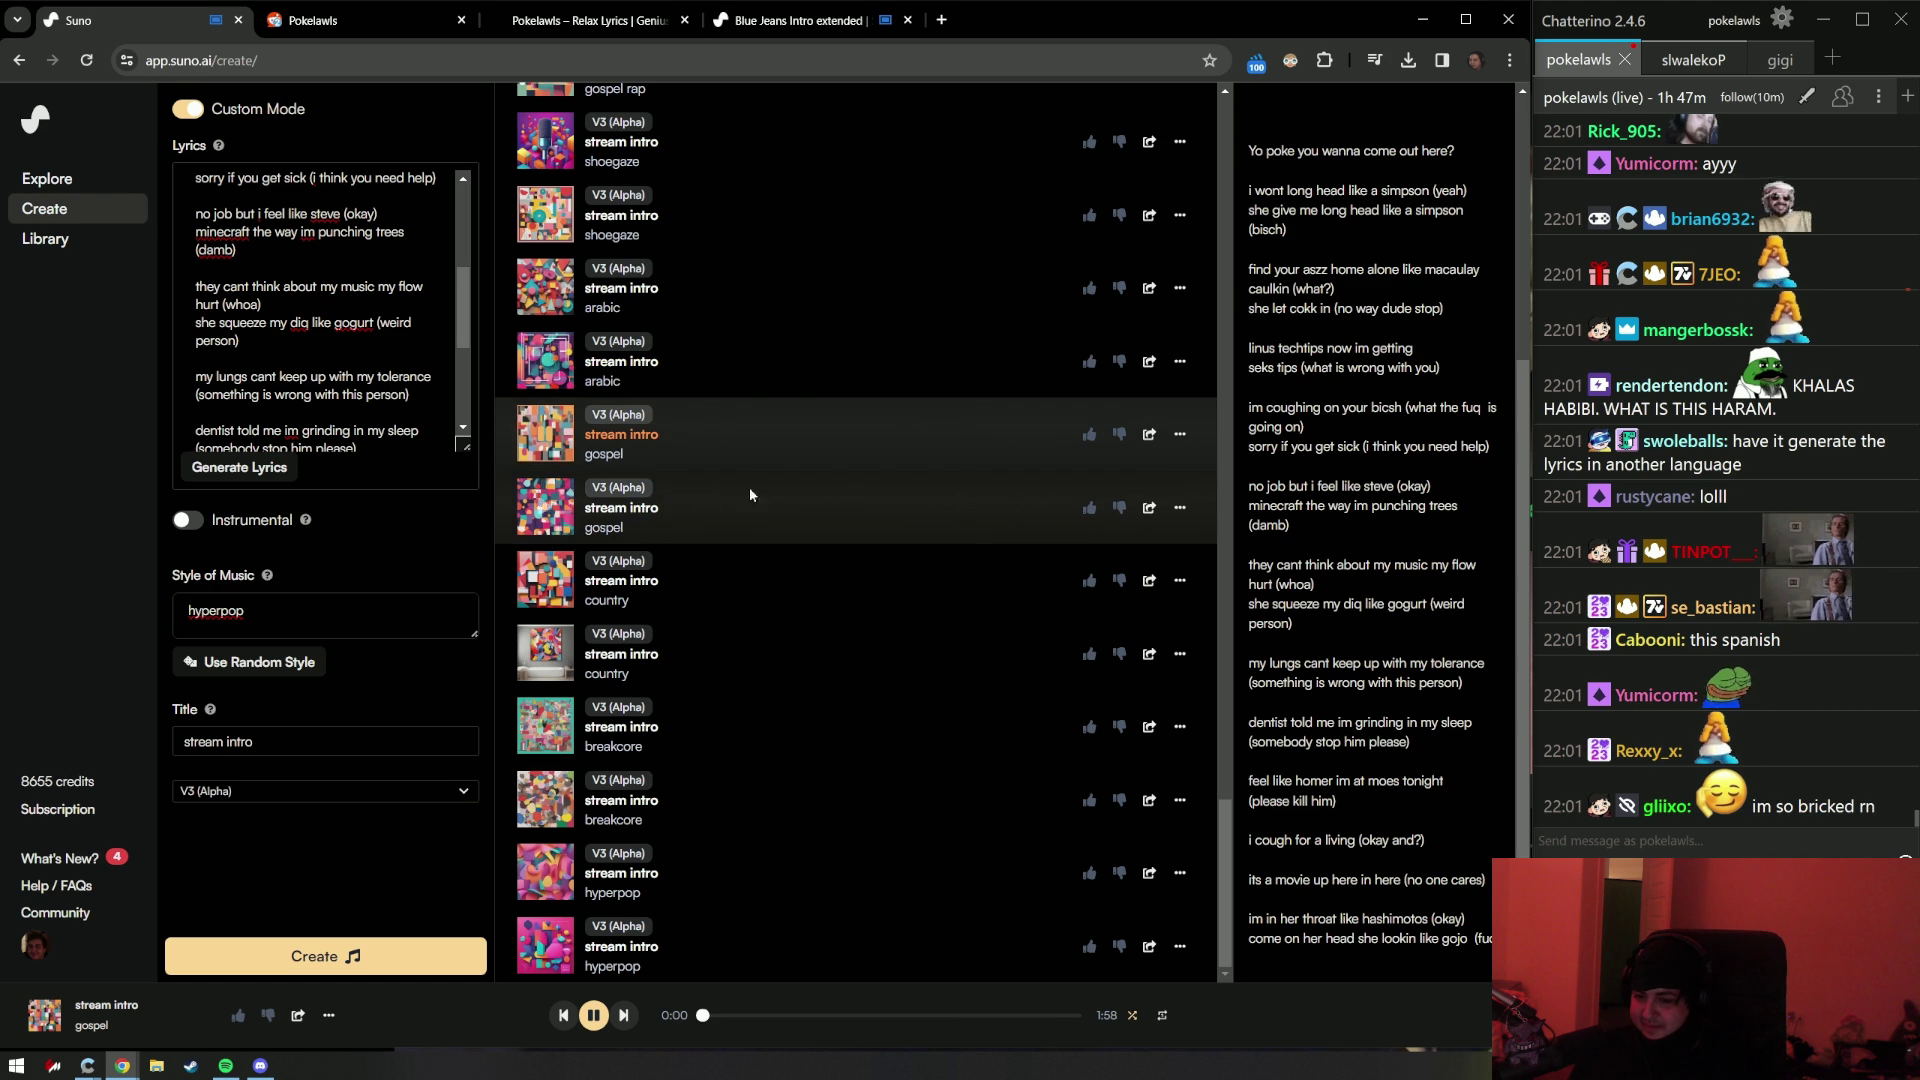Click the Generate Lyrics button

[239, 467]
